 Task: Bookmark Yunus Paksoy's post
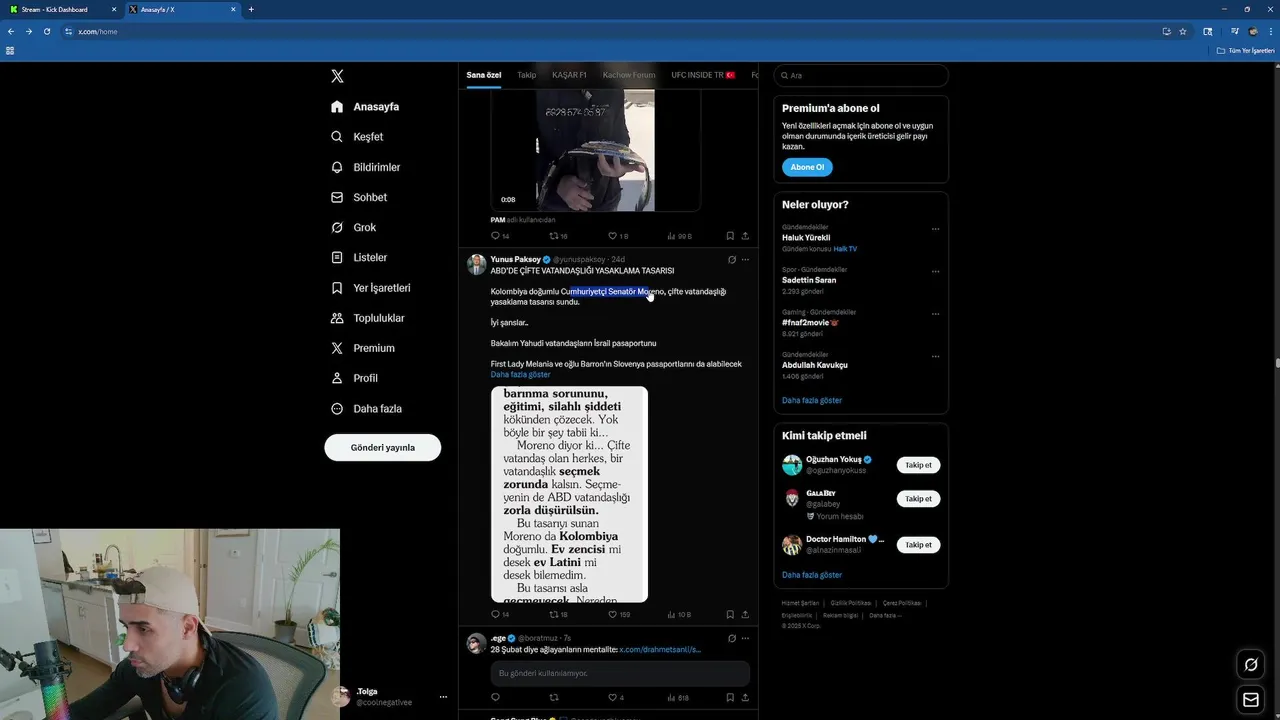pos(730,614)
